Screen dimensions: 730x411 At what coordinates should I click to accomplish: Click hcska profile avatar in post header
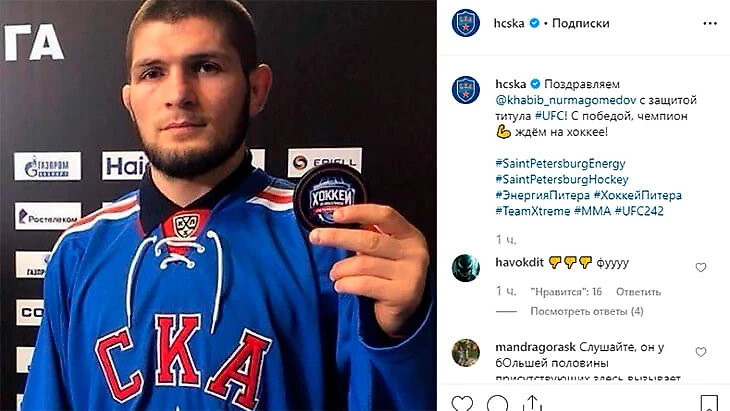(x=465, y=23)
